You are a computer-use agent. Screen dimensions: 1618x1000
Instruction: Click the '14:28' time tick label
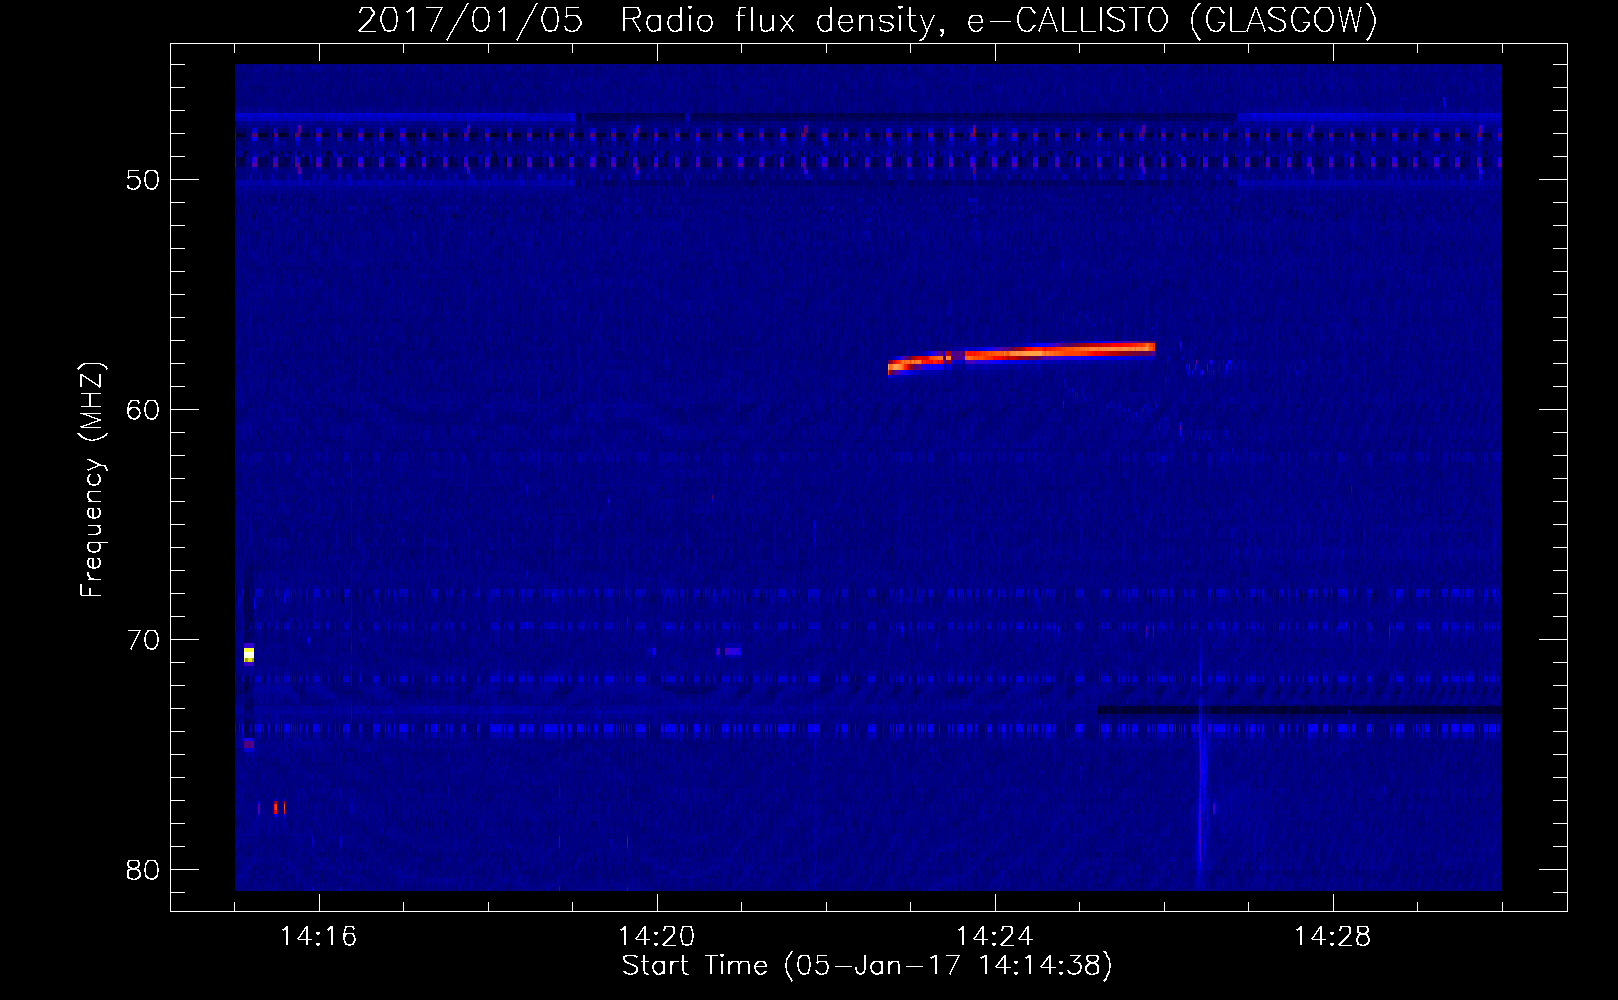(1333, 937)
